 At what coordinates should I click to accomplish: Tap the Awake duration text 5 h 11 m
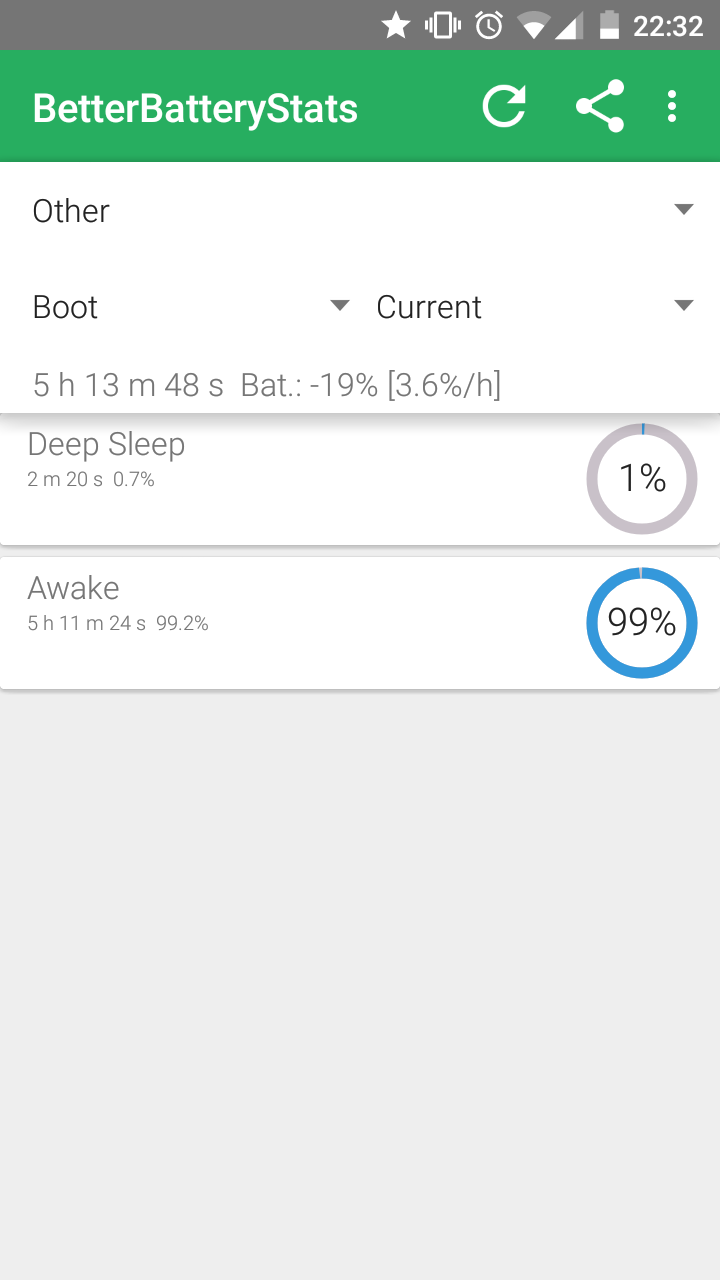[87, 624]
